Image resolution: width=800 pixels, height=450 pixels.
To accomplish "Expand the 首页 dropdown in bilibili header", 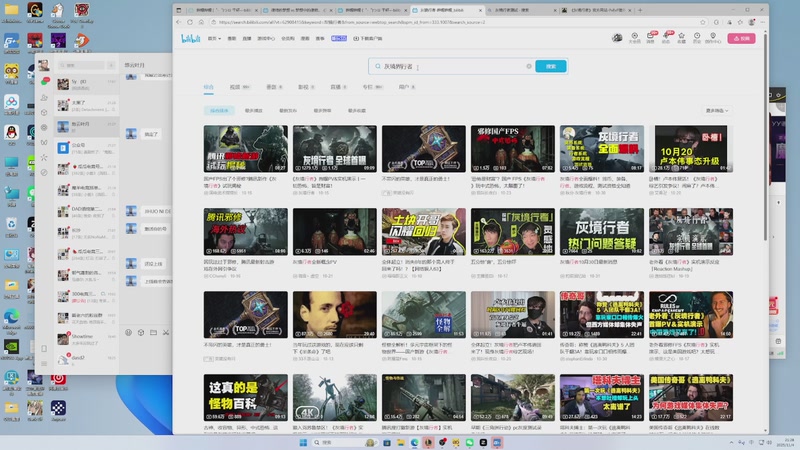I will click(214, 38).
